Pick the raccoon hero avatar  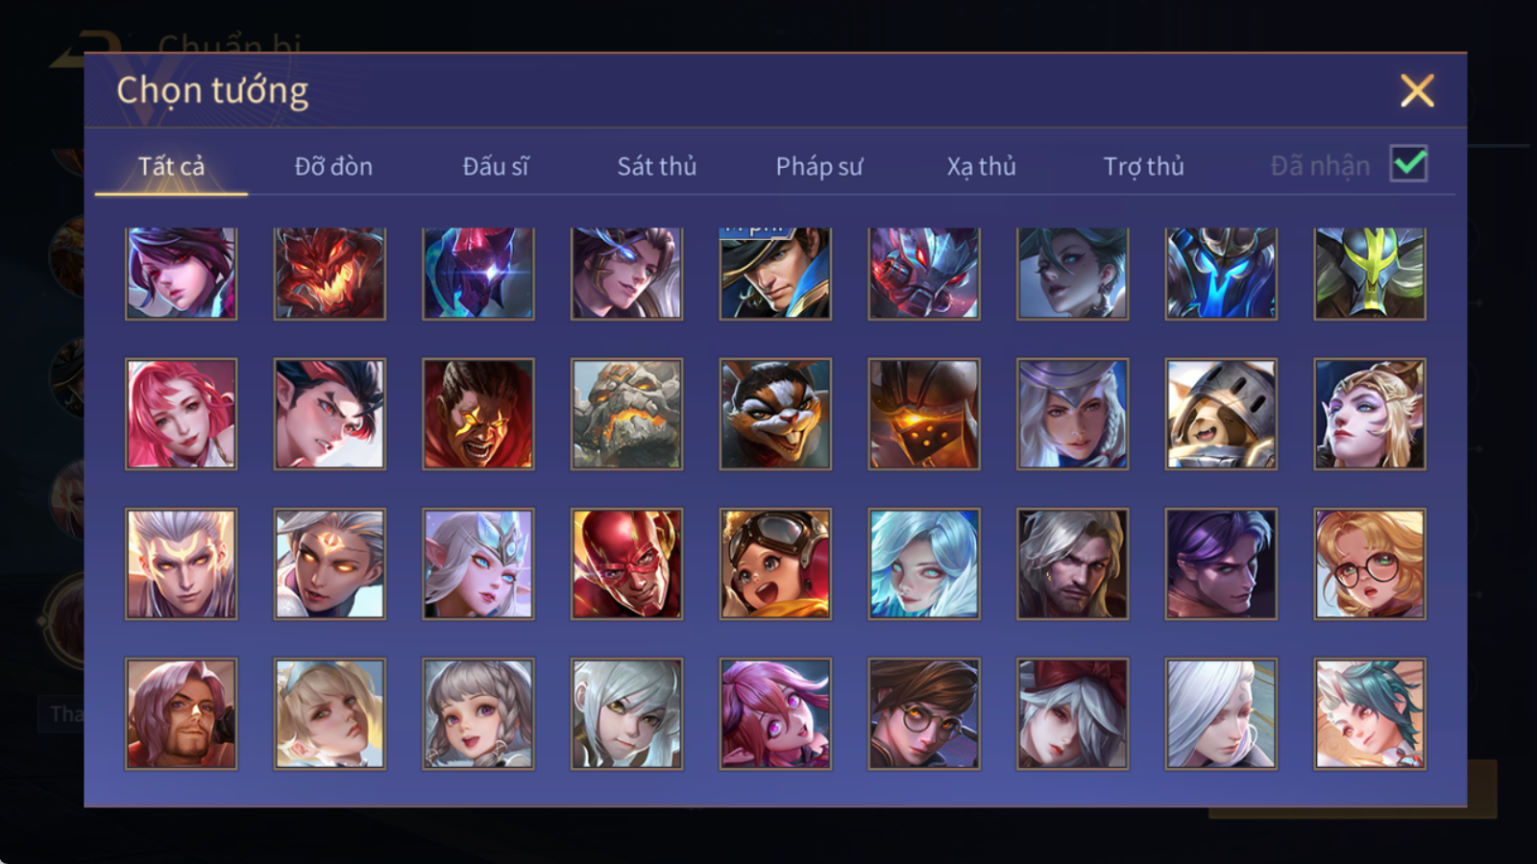pos(775,414)
